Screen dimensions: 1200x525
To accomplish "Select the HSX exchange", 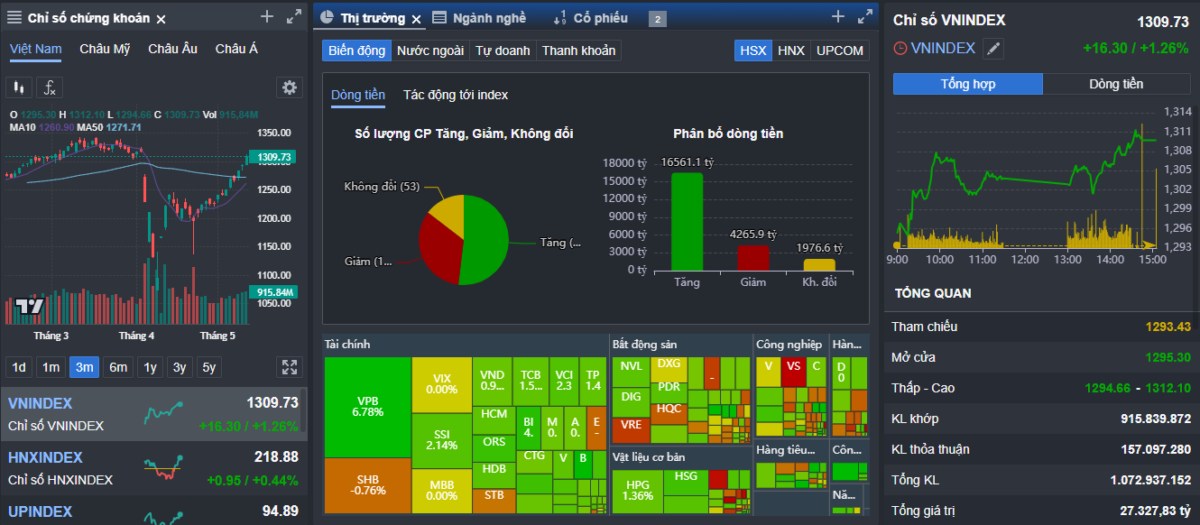I will point(752,50).
